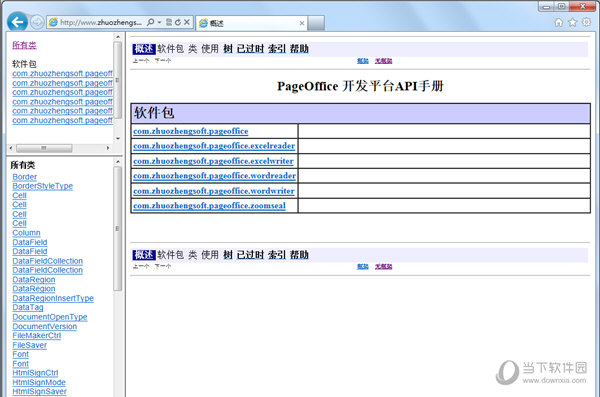Stop loading with the X icon in address bar
600x397 pixels.
click(x=187, y=22)
